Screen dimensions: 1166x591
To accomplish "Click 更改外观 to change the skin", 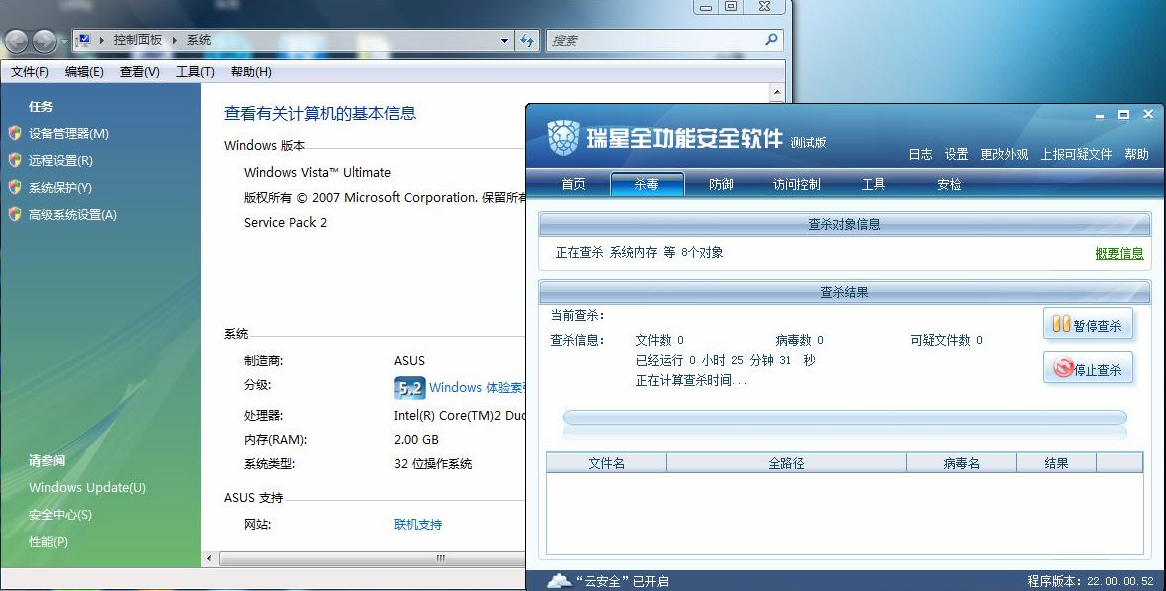I will (1005, 154).
